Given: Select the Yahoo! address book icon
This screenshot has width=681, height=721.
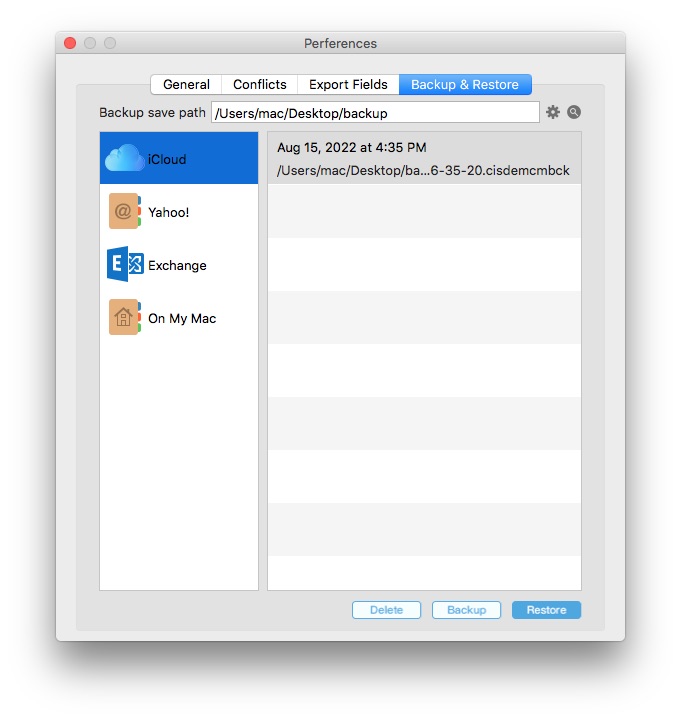Looking at the screenshot, I should pos(125,211).
